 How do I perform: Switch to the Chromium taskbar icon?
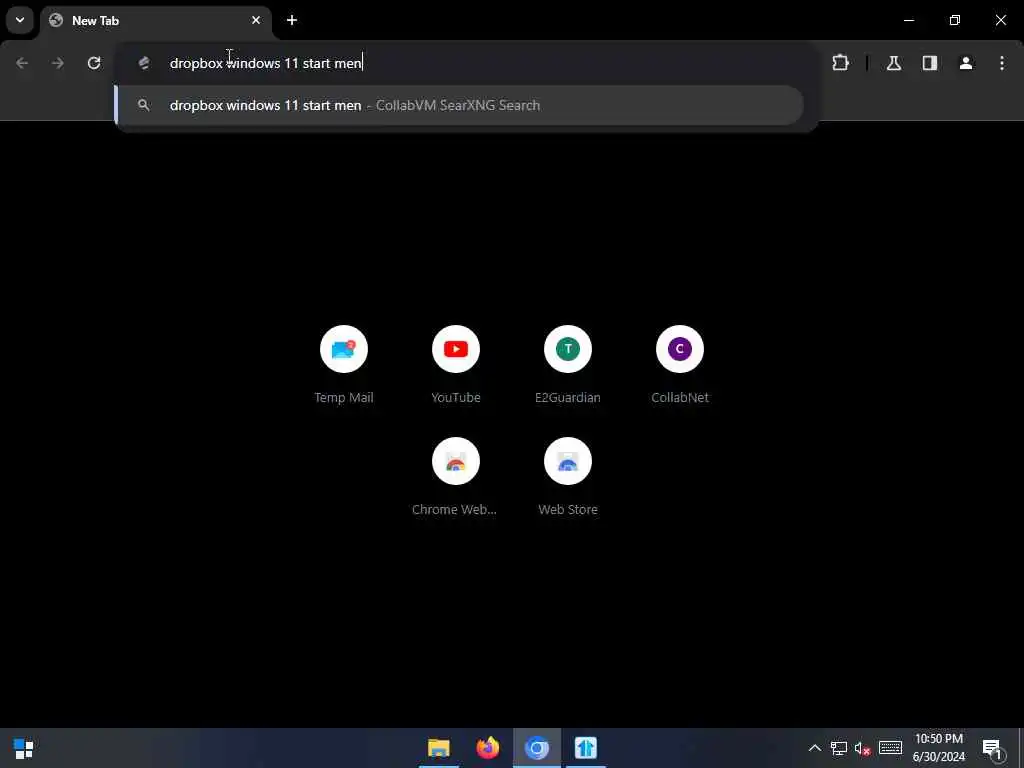[537, 748]
